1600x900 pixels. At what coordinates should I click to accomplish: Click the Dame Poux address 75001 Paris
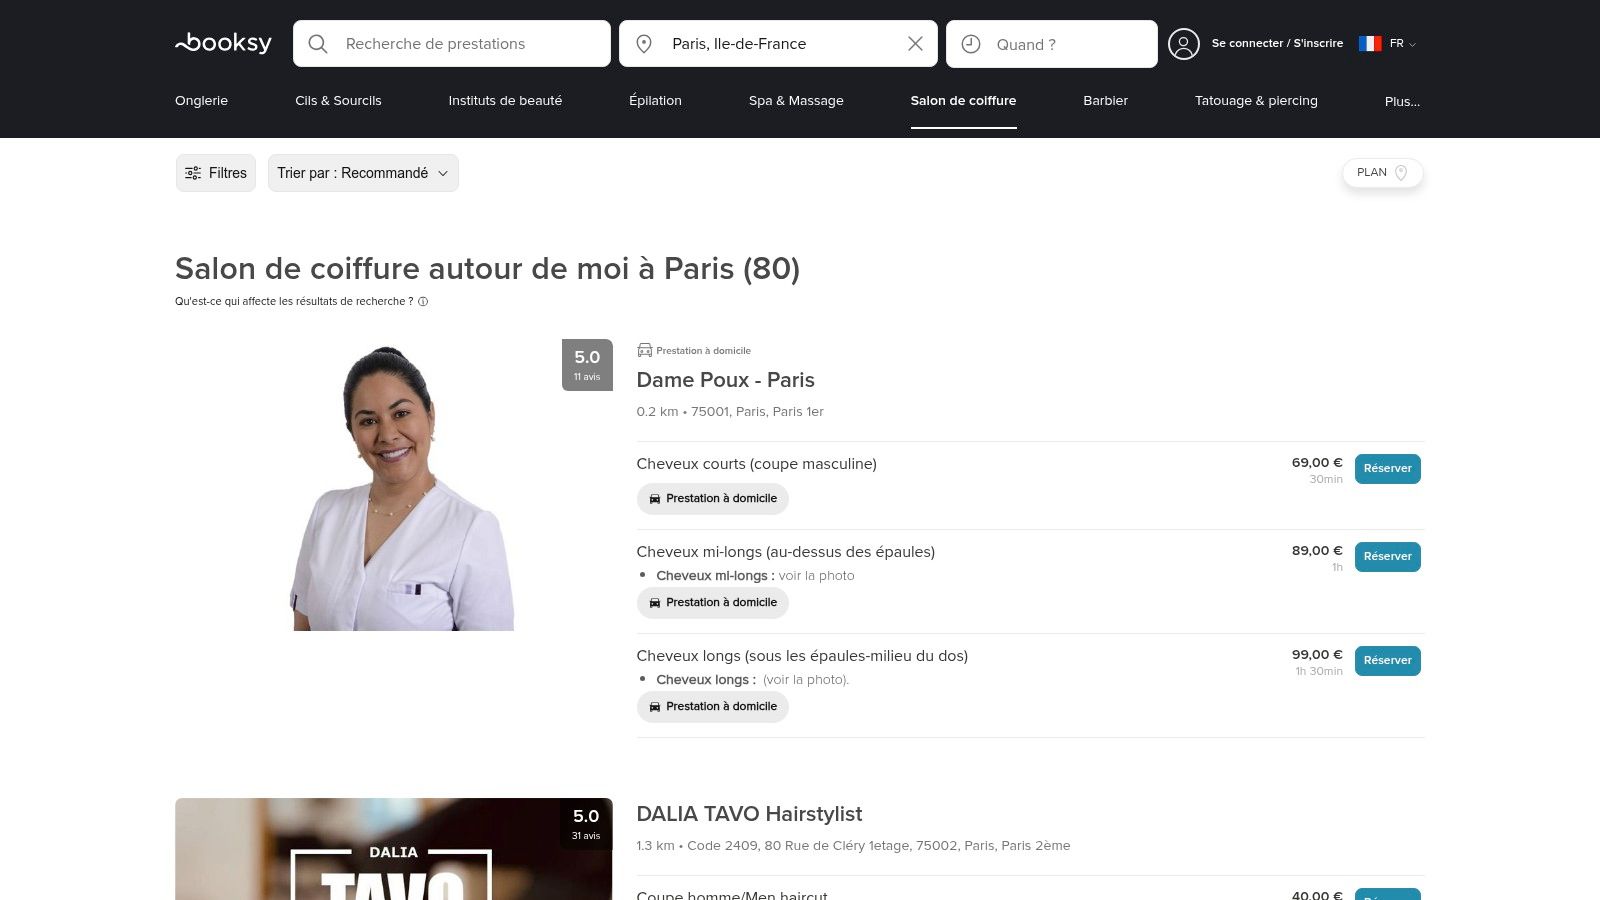click(x=730, y=412)
